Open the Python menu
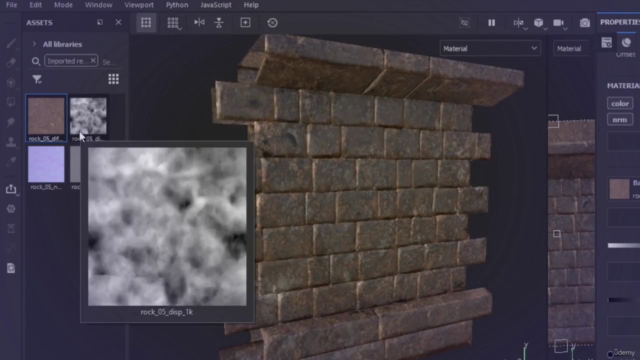Image resolution: width=640 pixels, height=360 pixels. pyautogui.click(x=177, y=5)
